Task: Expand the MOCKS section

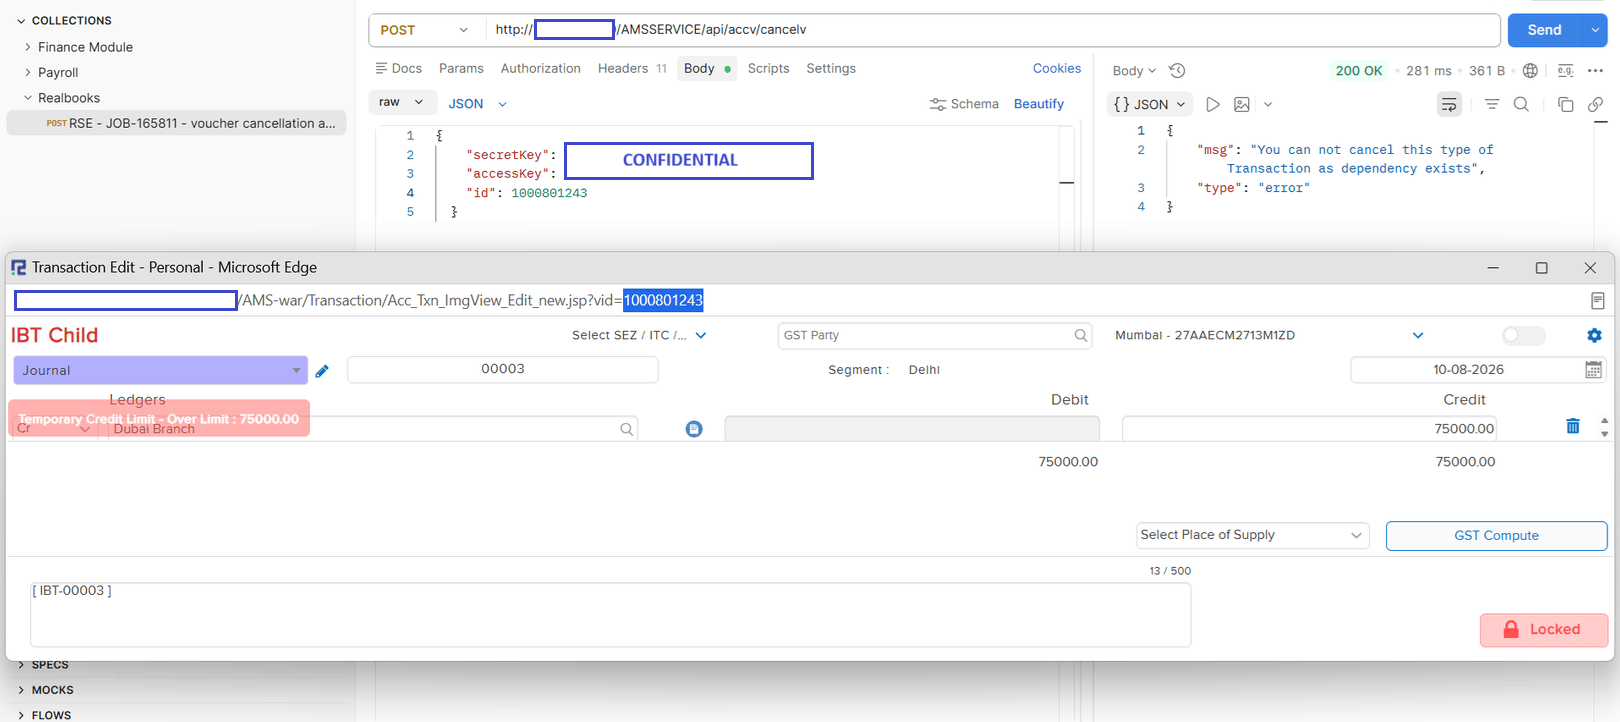Action: (21, 690)
